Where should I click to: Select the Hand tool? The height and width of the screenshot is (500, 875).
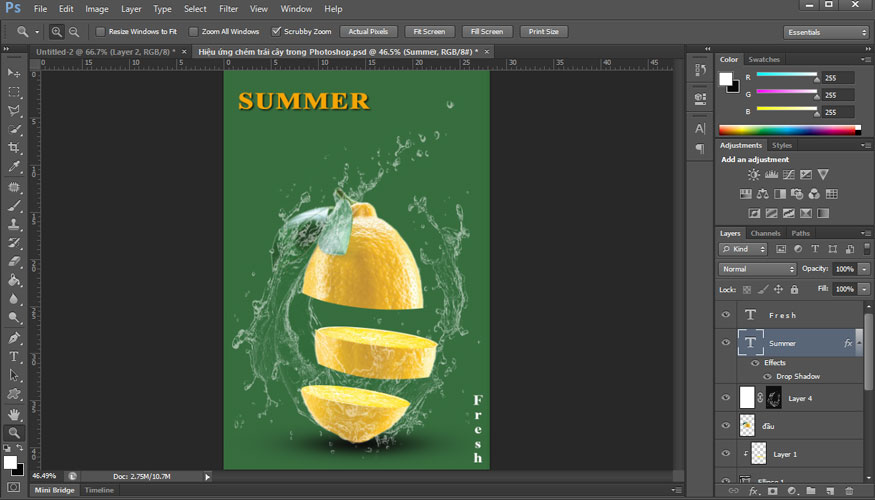(x=13, y=415)
